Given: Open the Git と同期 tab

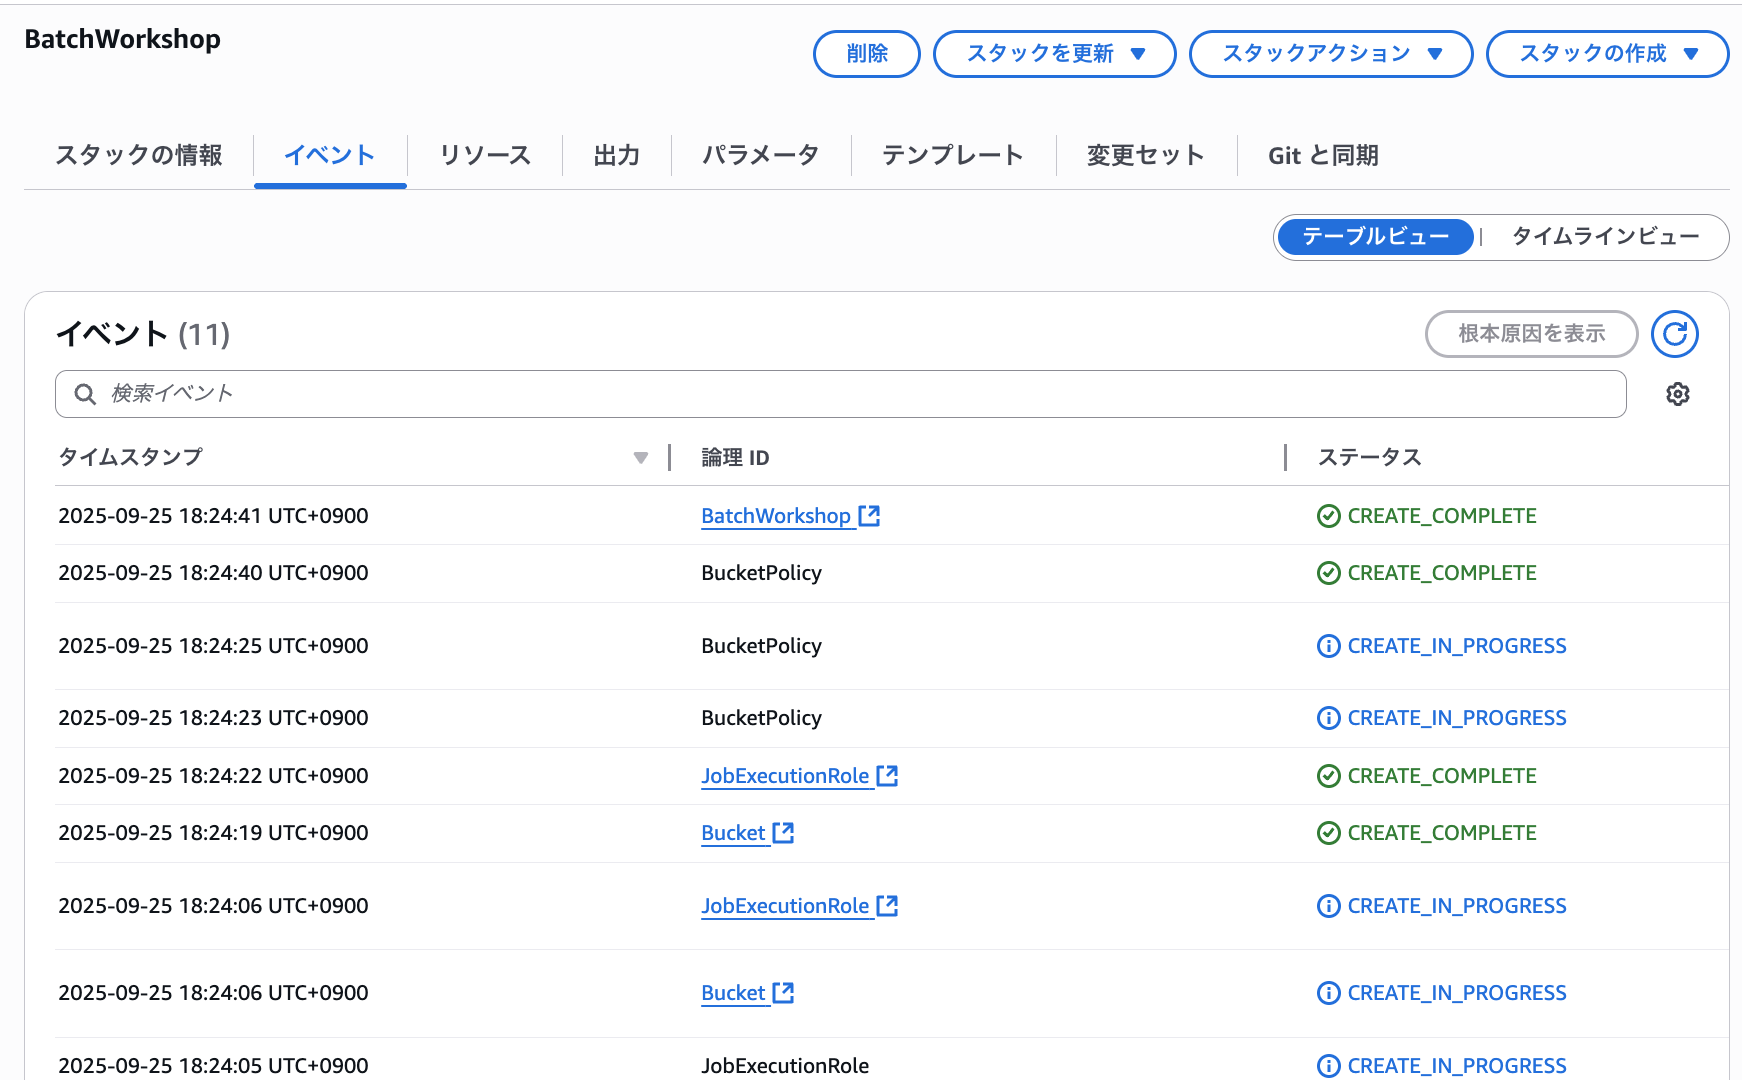Looking at the screenshot, I should (x=1323, y=155).
